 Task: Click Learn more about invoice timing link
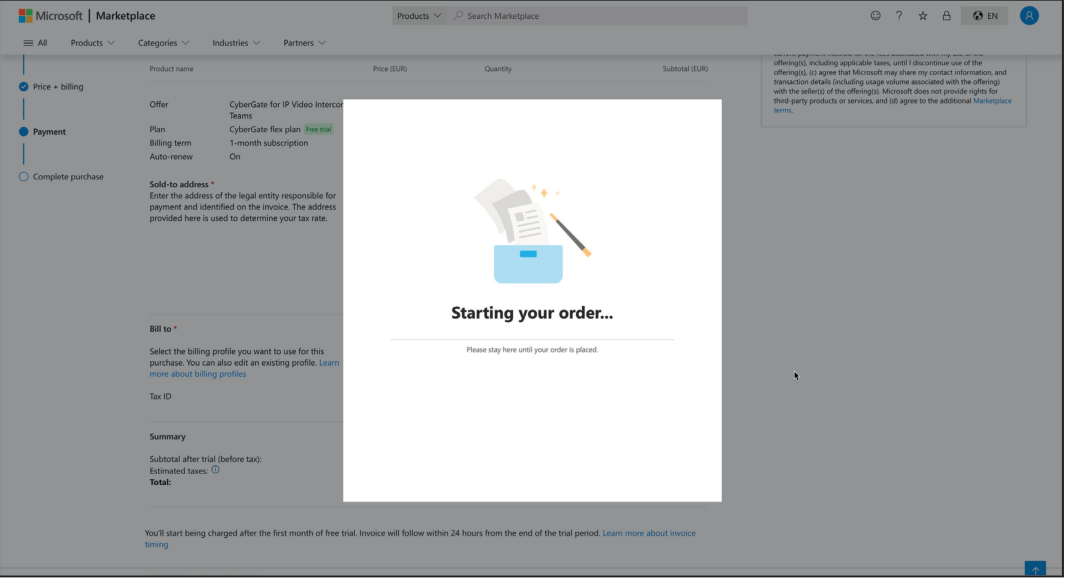pyautogui.click(x=648, y=533)
